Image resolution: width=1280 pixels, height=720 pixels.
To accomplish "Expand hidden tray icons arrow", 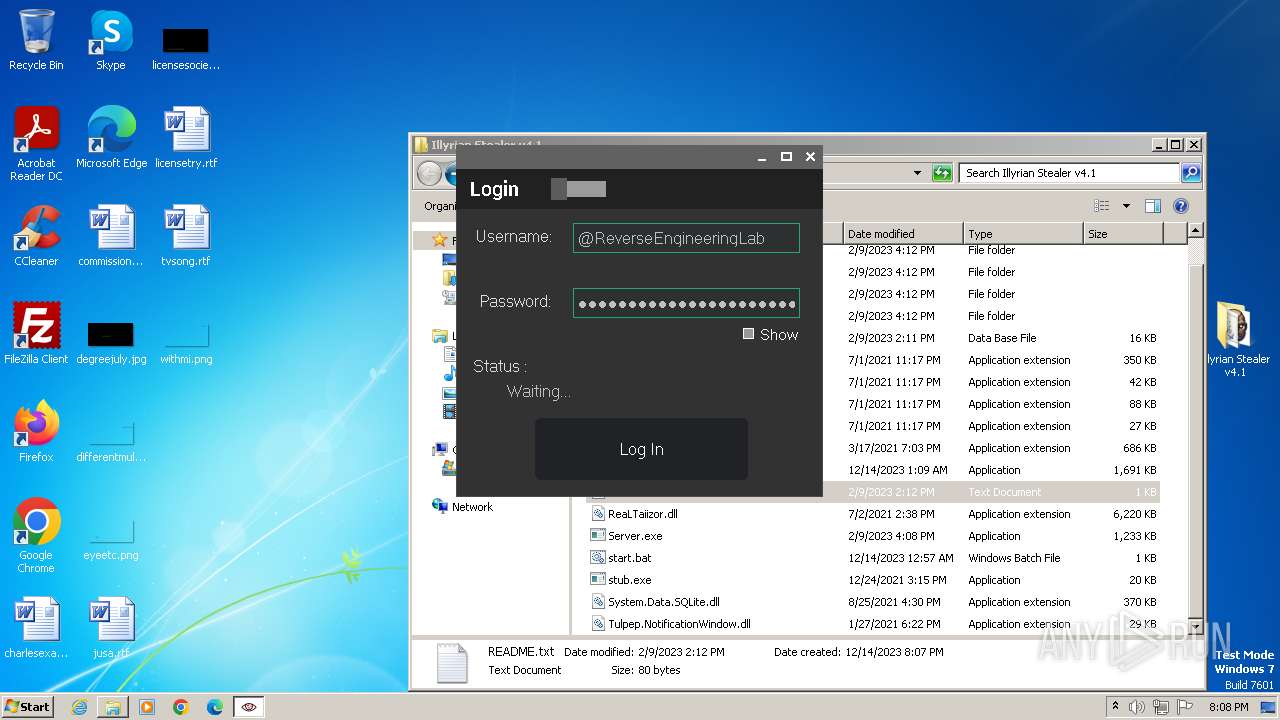I will click(x=1115, y=706).
